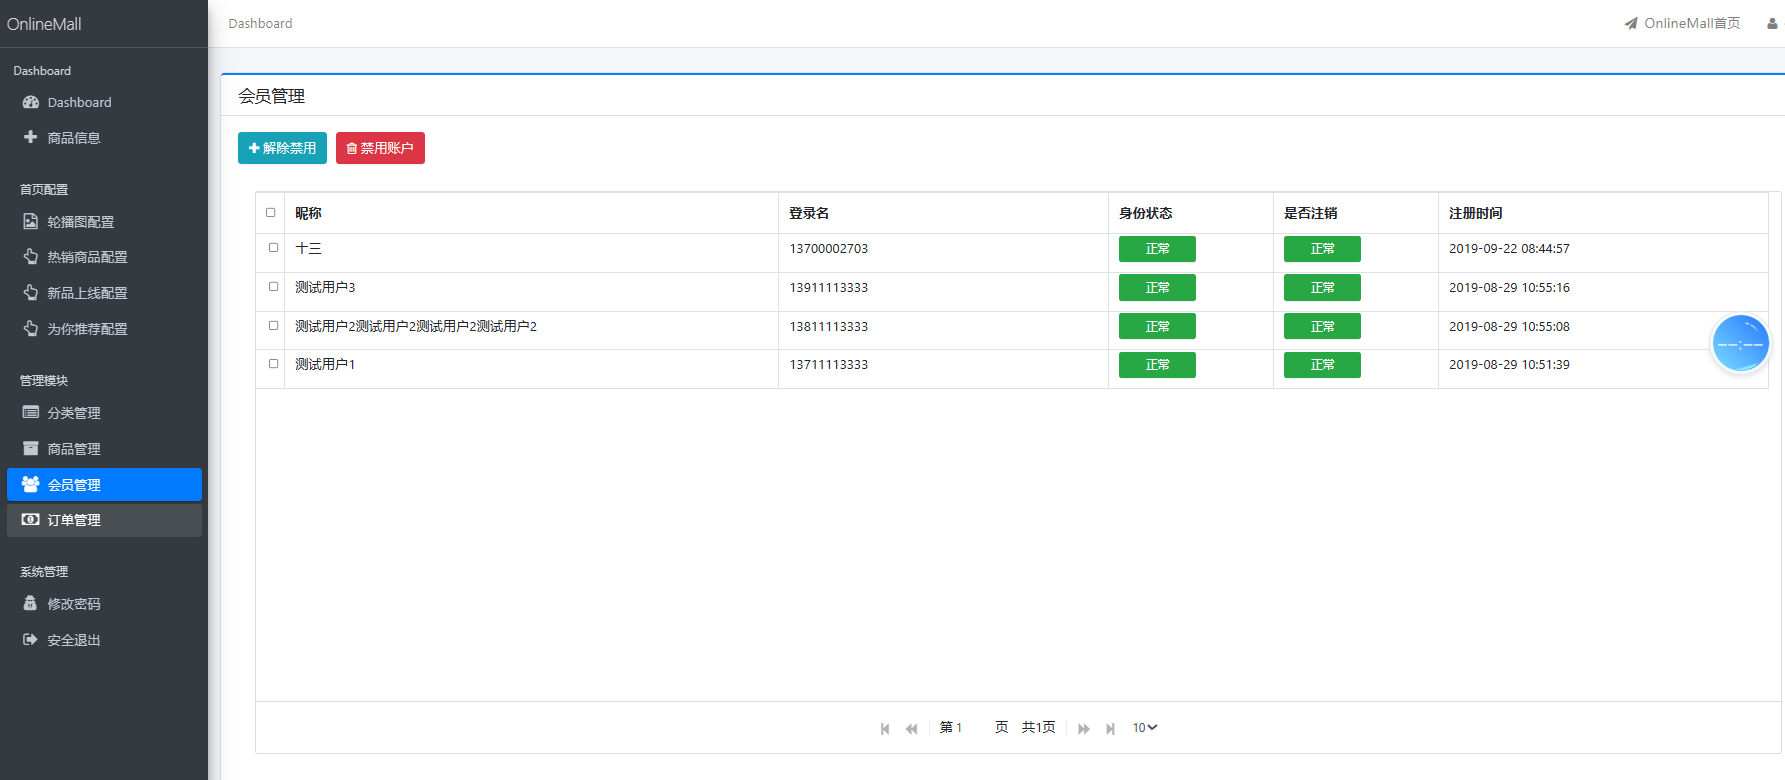The height and width of the screenshot is (780, 1785).
Task: Click the image icon beside 轮播图配置
Action: click(x=31, y=221)
